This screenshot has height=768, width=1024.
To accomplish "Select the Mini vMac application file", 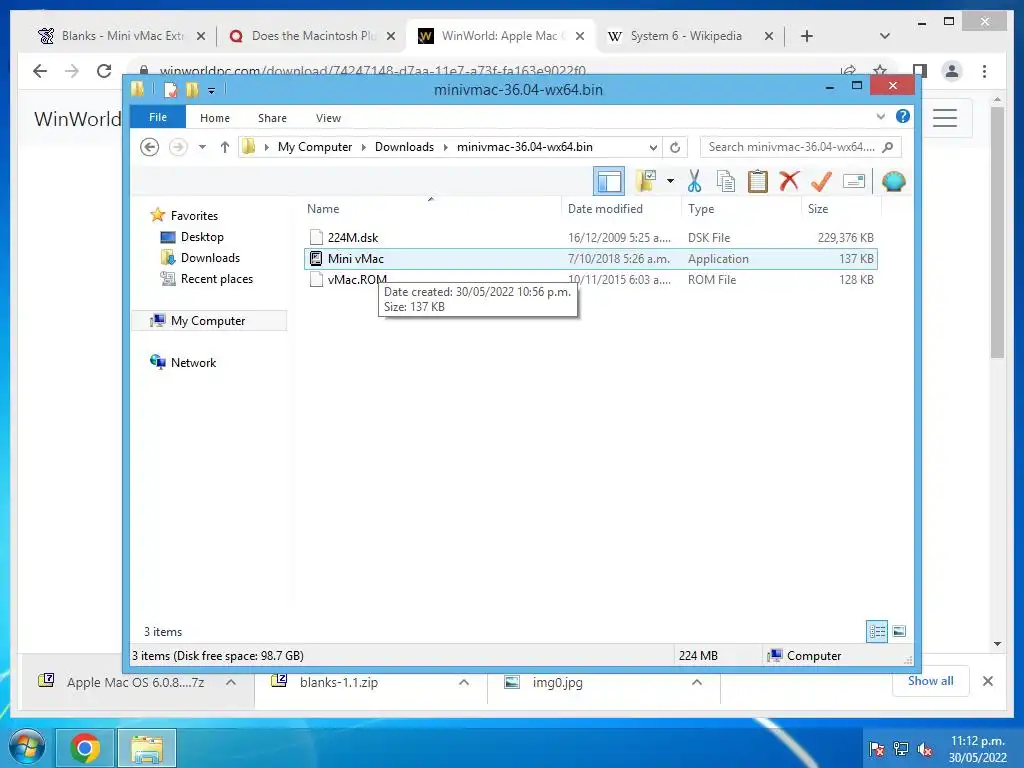I will [x=591, y=259].
